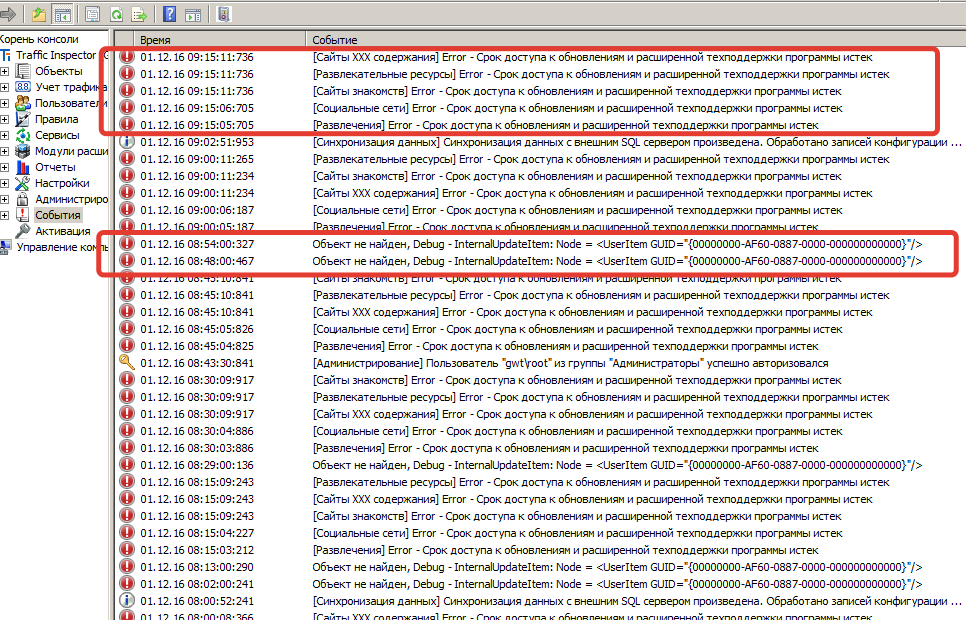The width and height of the screenshot is (966, 620).
Task: Select 09:02:51:953 Синхронизация данных event text
Action: [636, 142]
